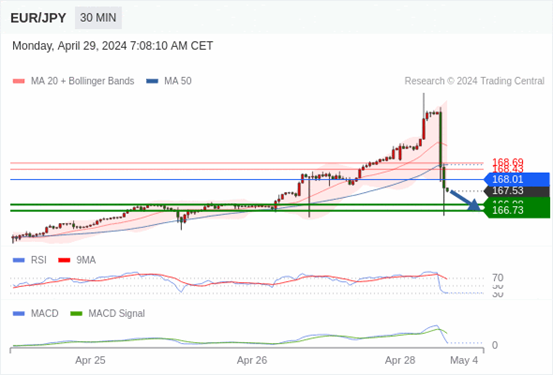This screenshot has width=553, height=375.
Task: Select the black 167.53 current price label
Action: click(x=517, y=191)
